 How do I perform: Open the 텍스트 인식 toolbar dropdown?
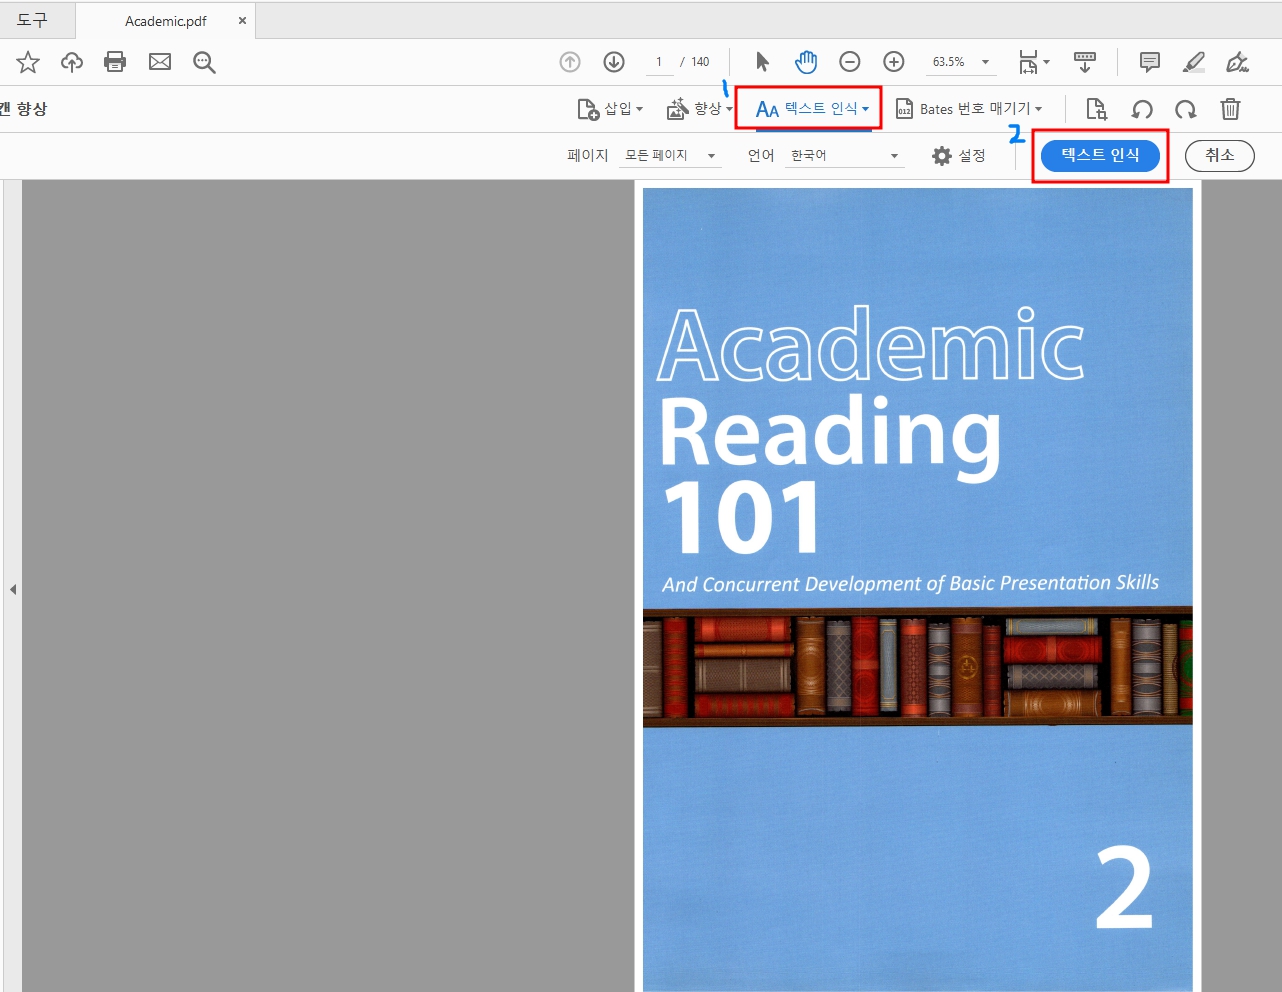point(812,109)
